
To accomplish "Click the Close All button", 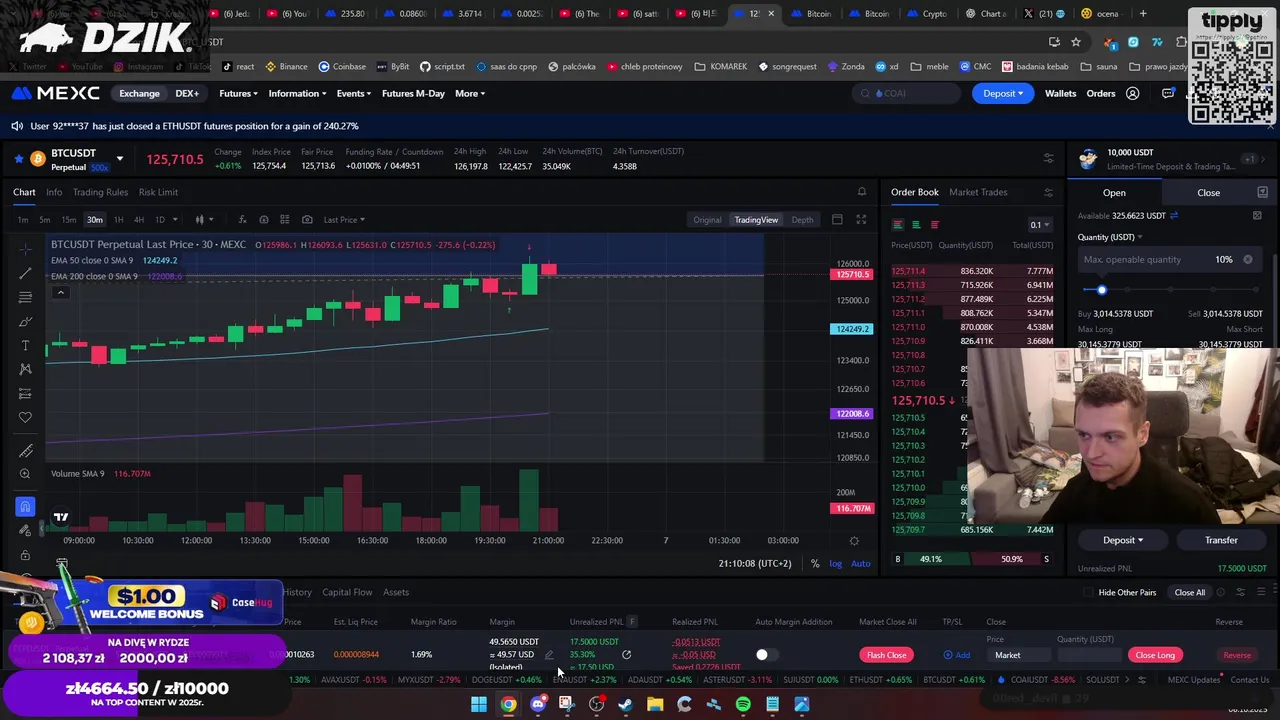I will [x=1190, y=593].
